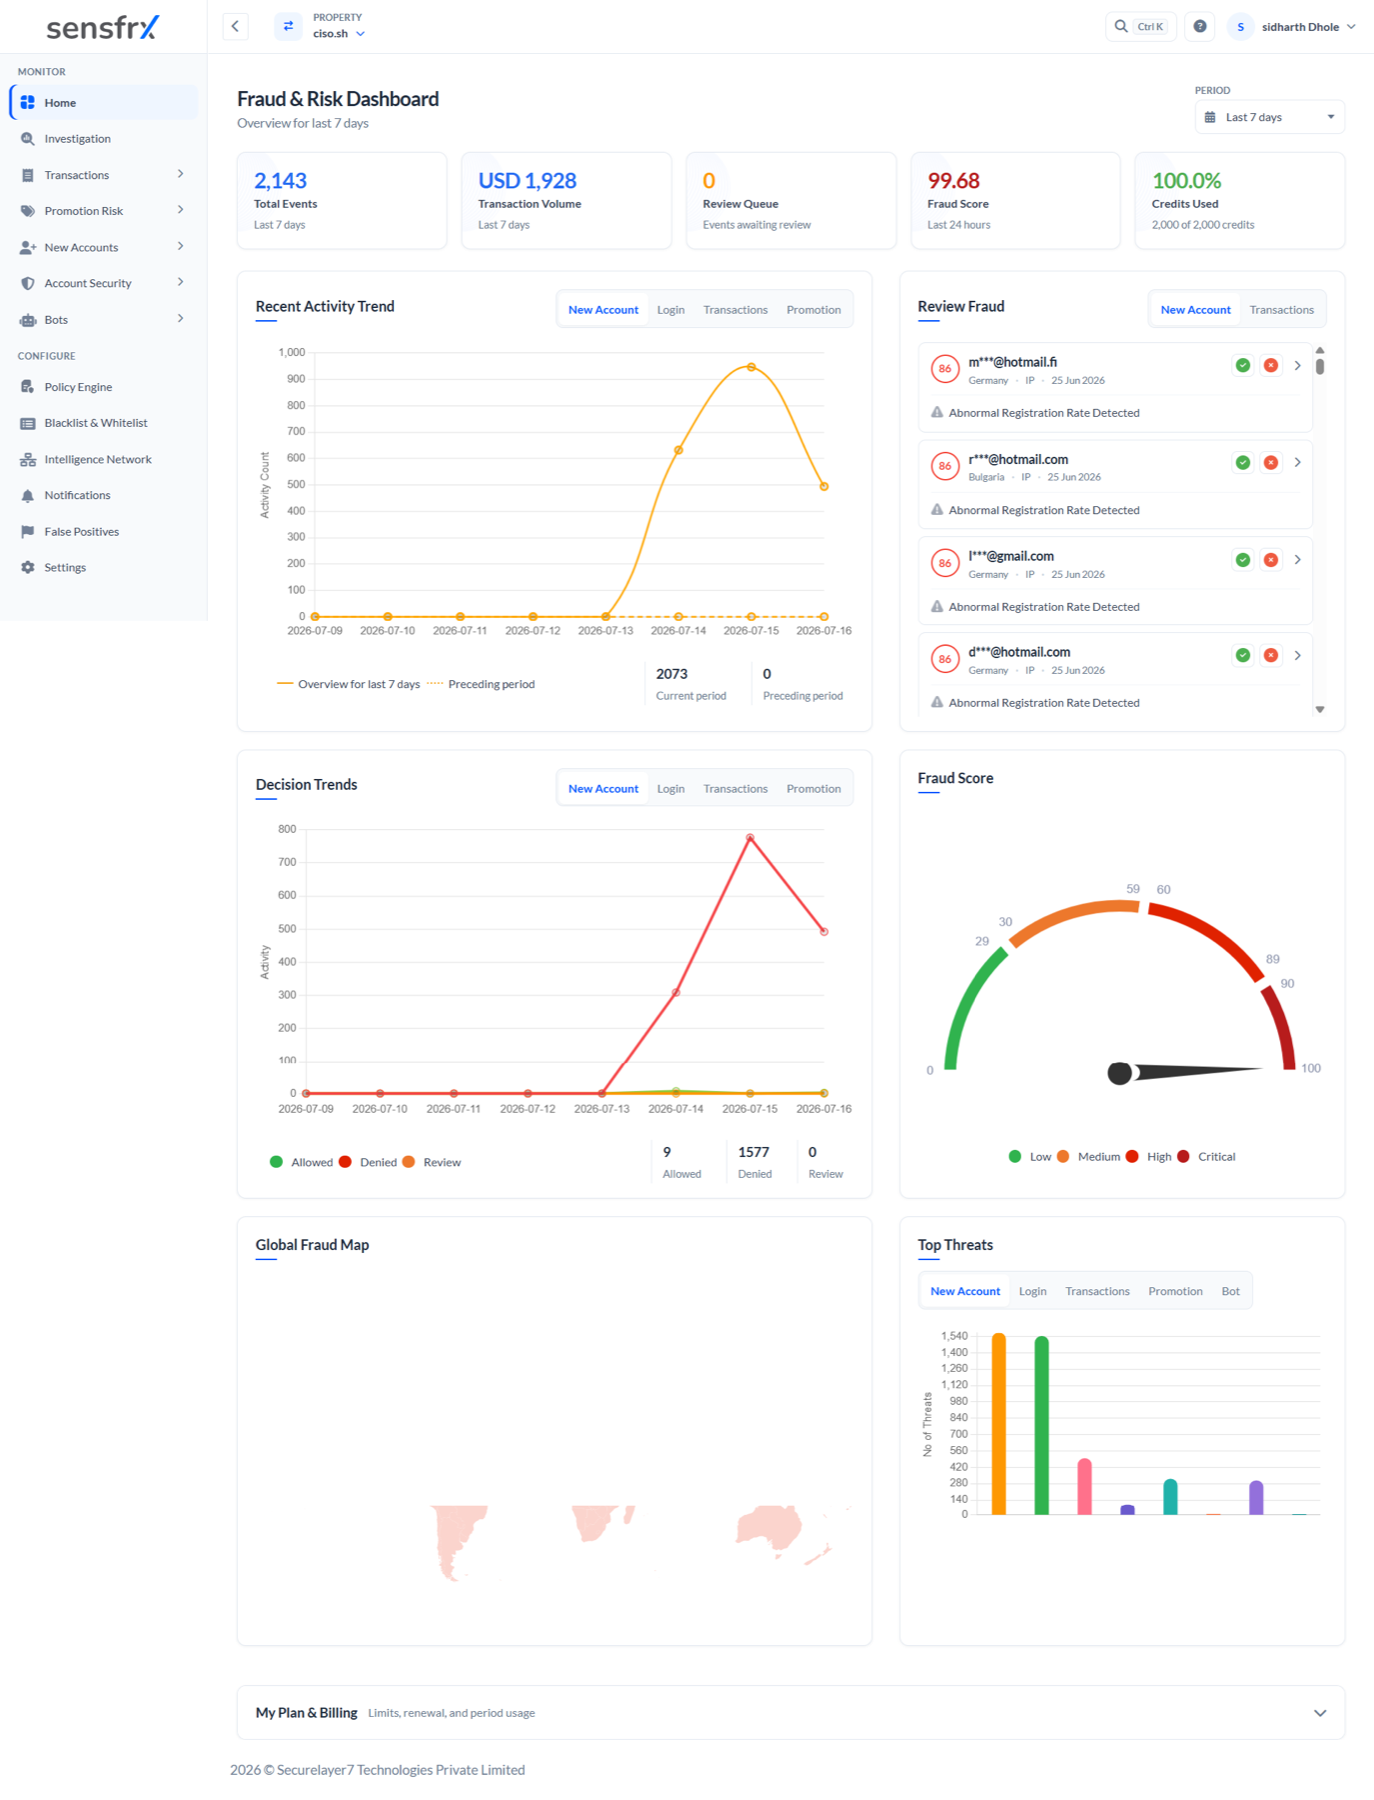Toggle Allowed series in Decision Trends legend

pyautogui.click(x=301, y=1162)
